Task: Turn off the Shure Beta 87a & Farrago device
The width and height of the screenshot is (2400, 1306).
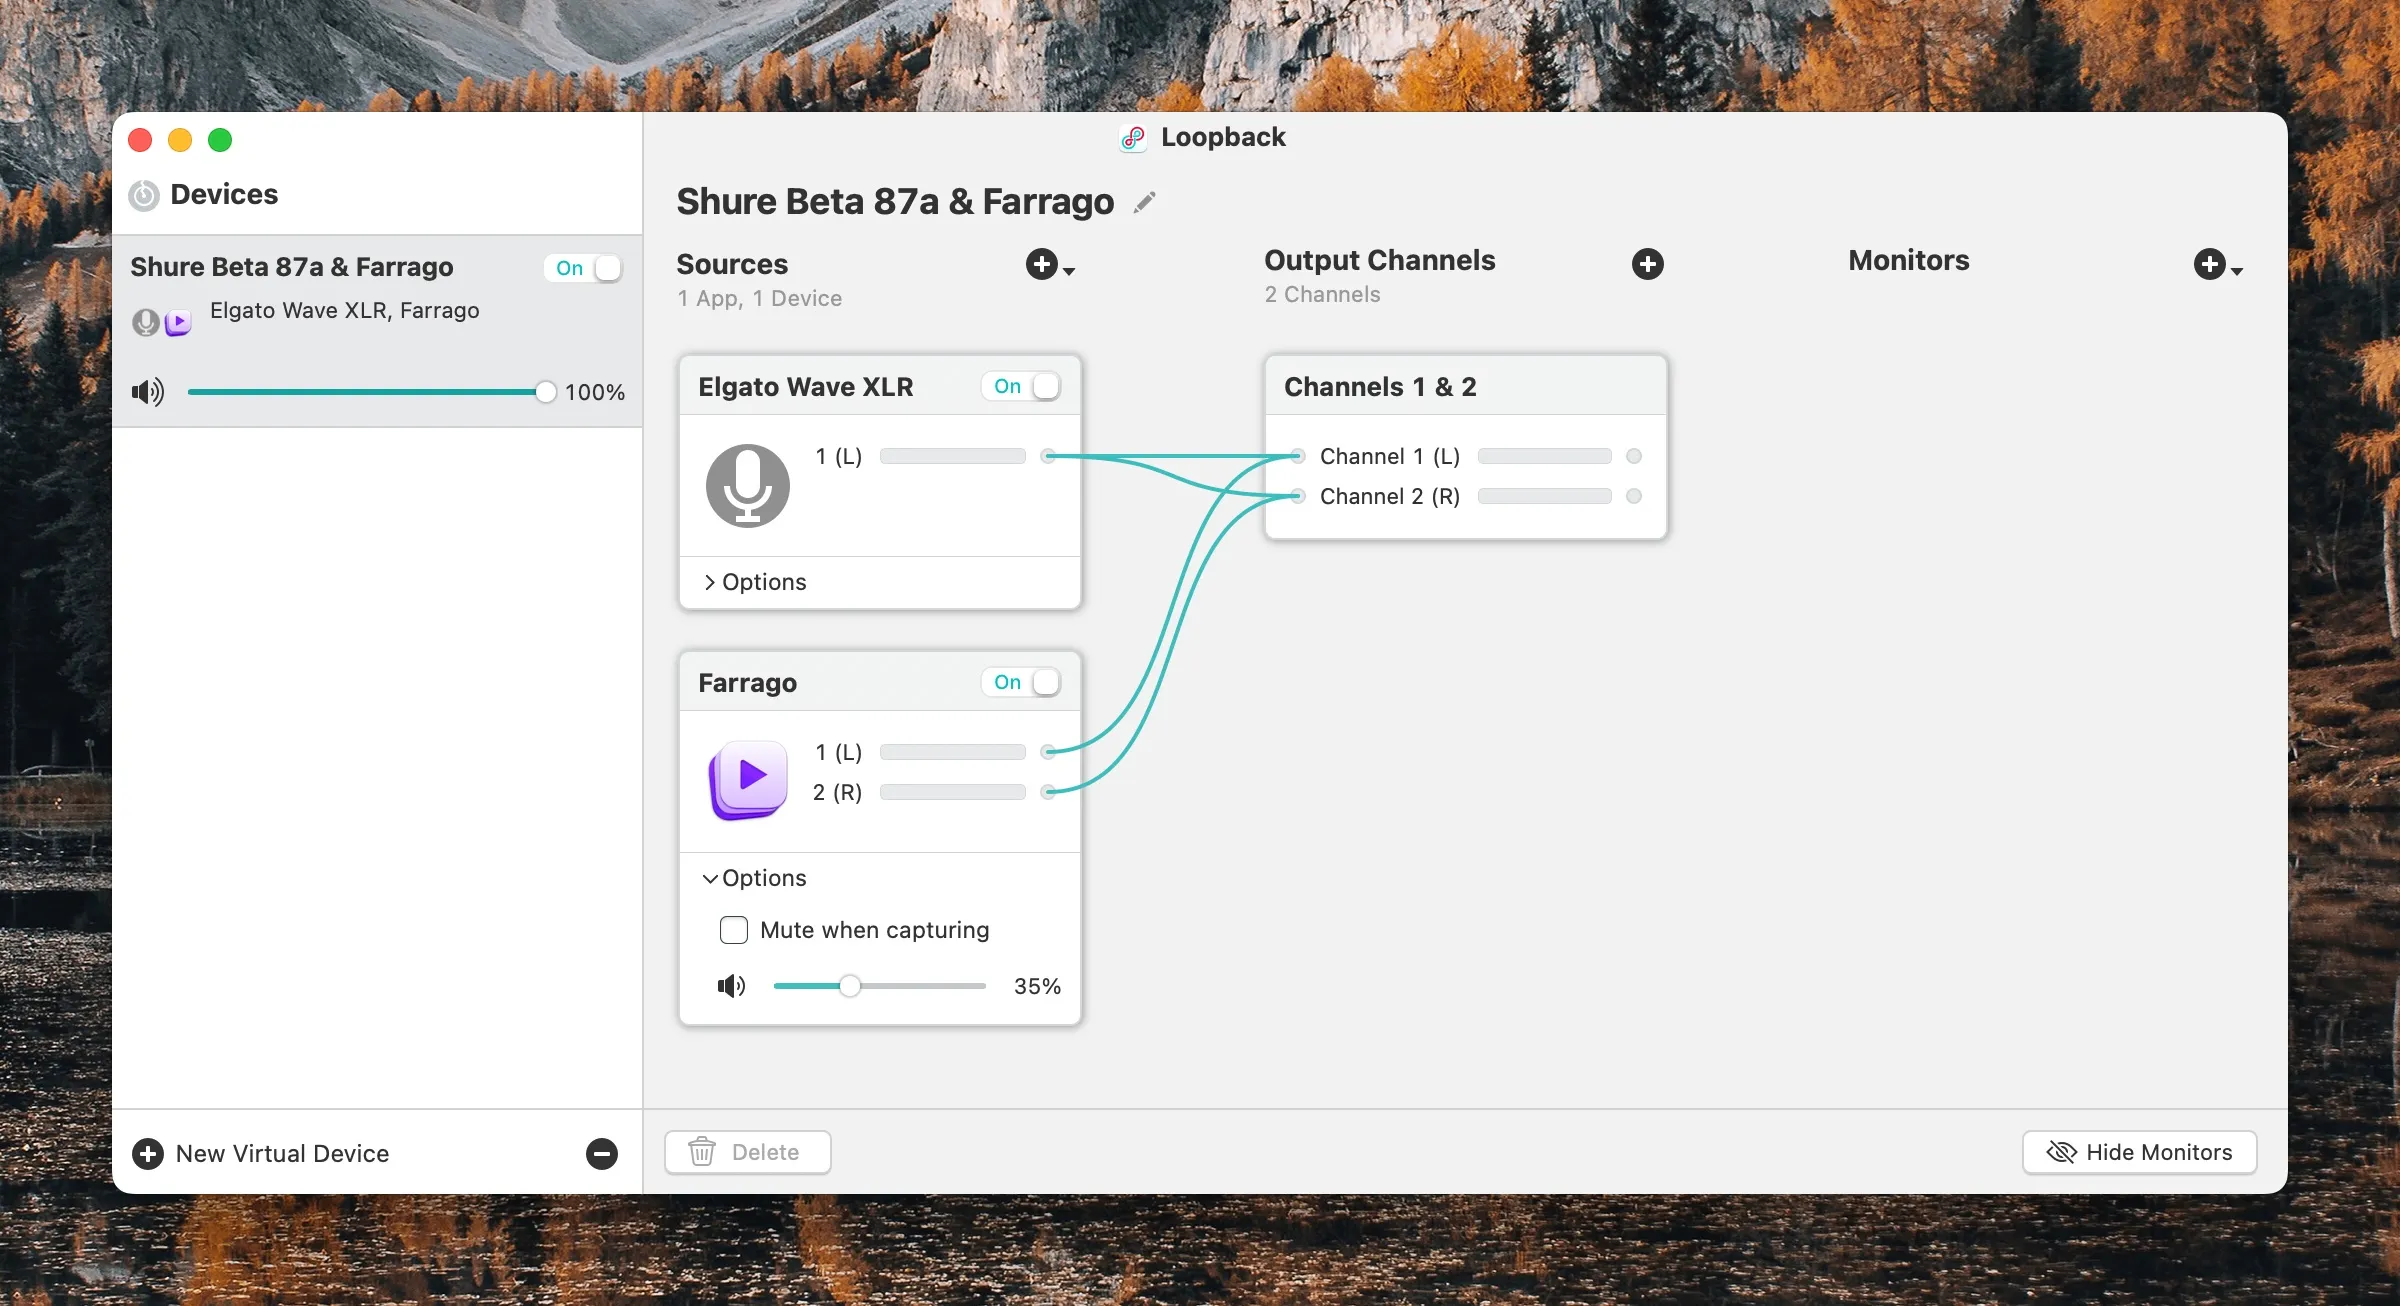Action: coord(584,268)
